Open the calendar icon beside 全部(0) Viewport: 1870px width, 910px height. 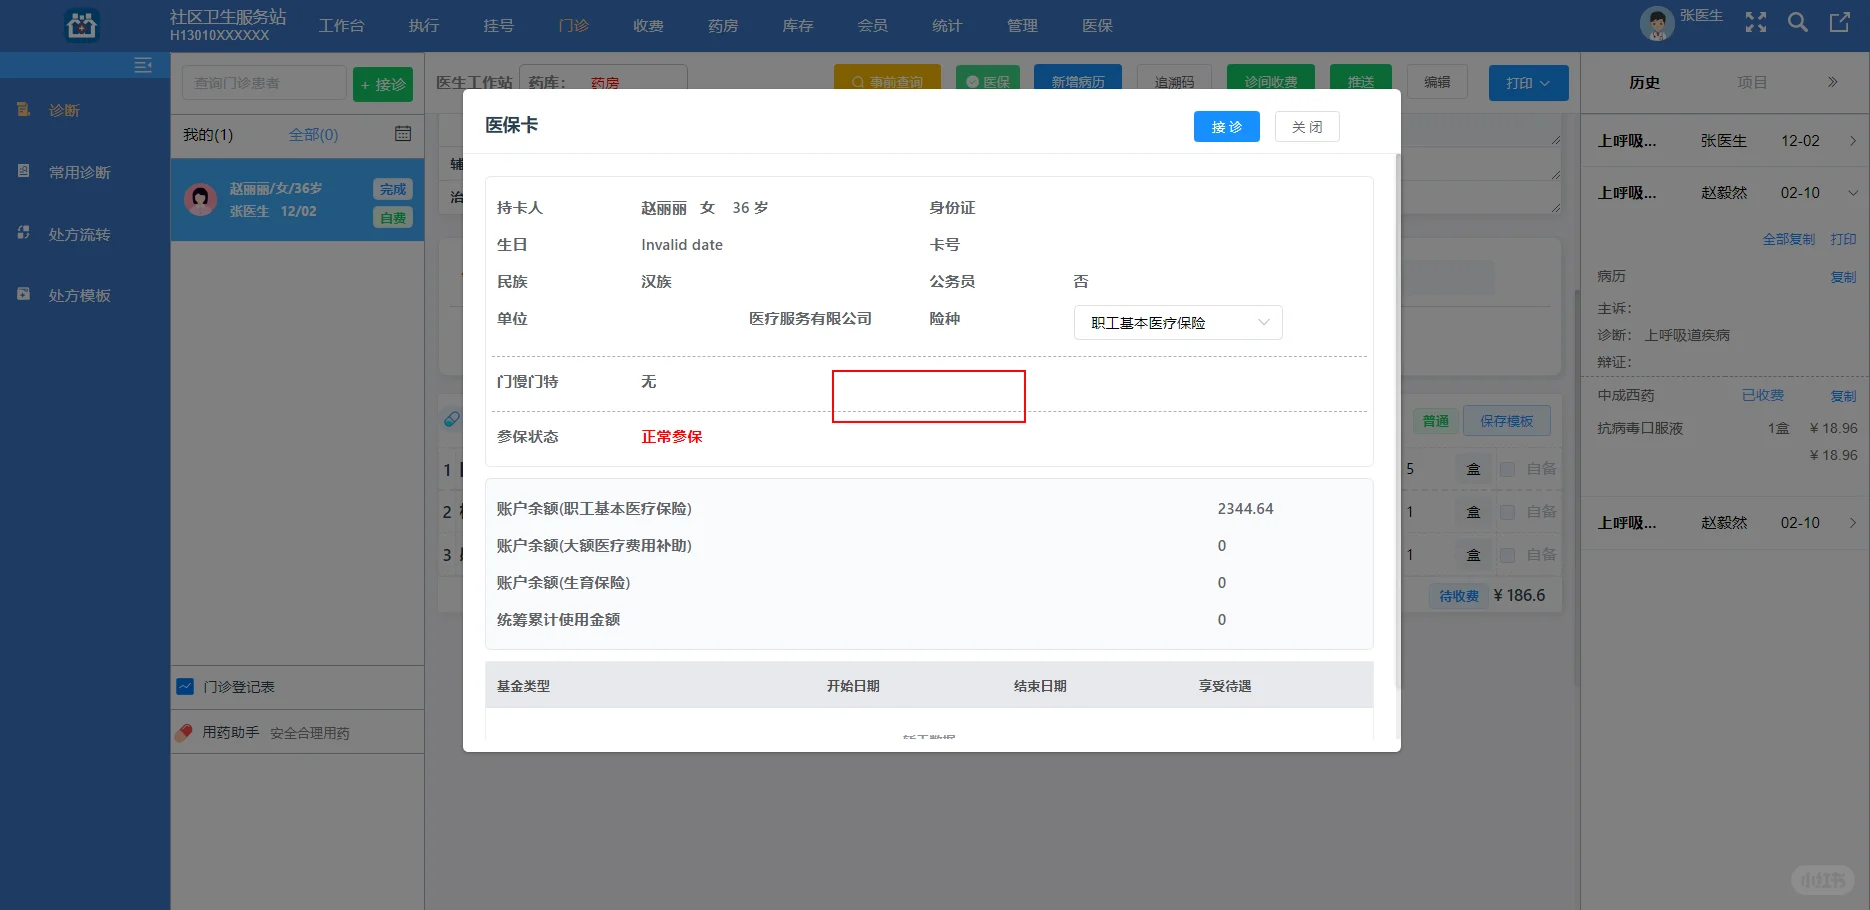pos(403,133)
